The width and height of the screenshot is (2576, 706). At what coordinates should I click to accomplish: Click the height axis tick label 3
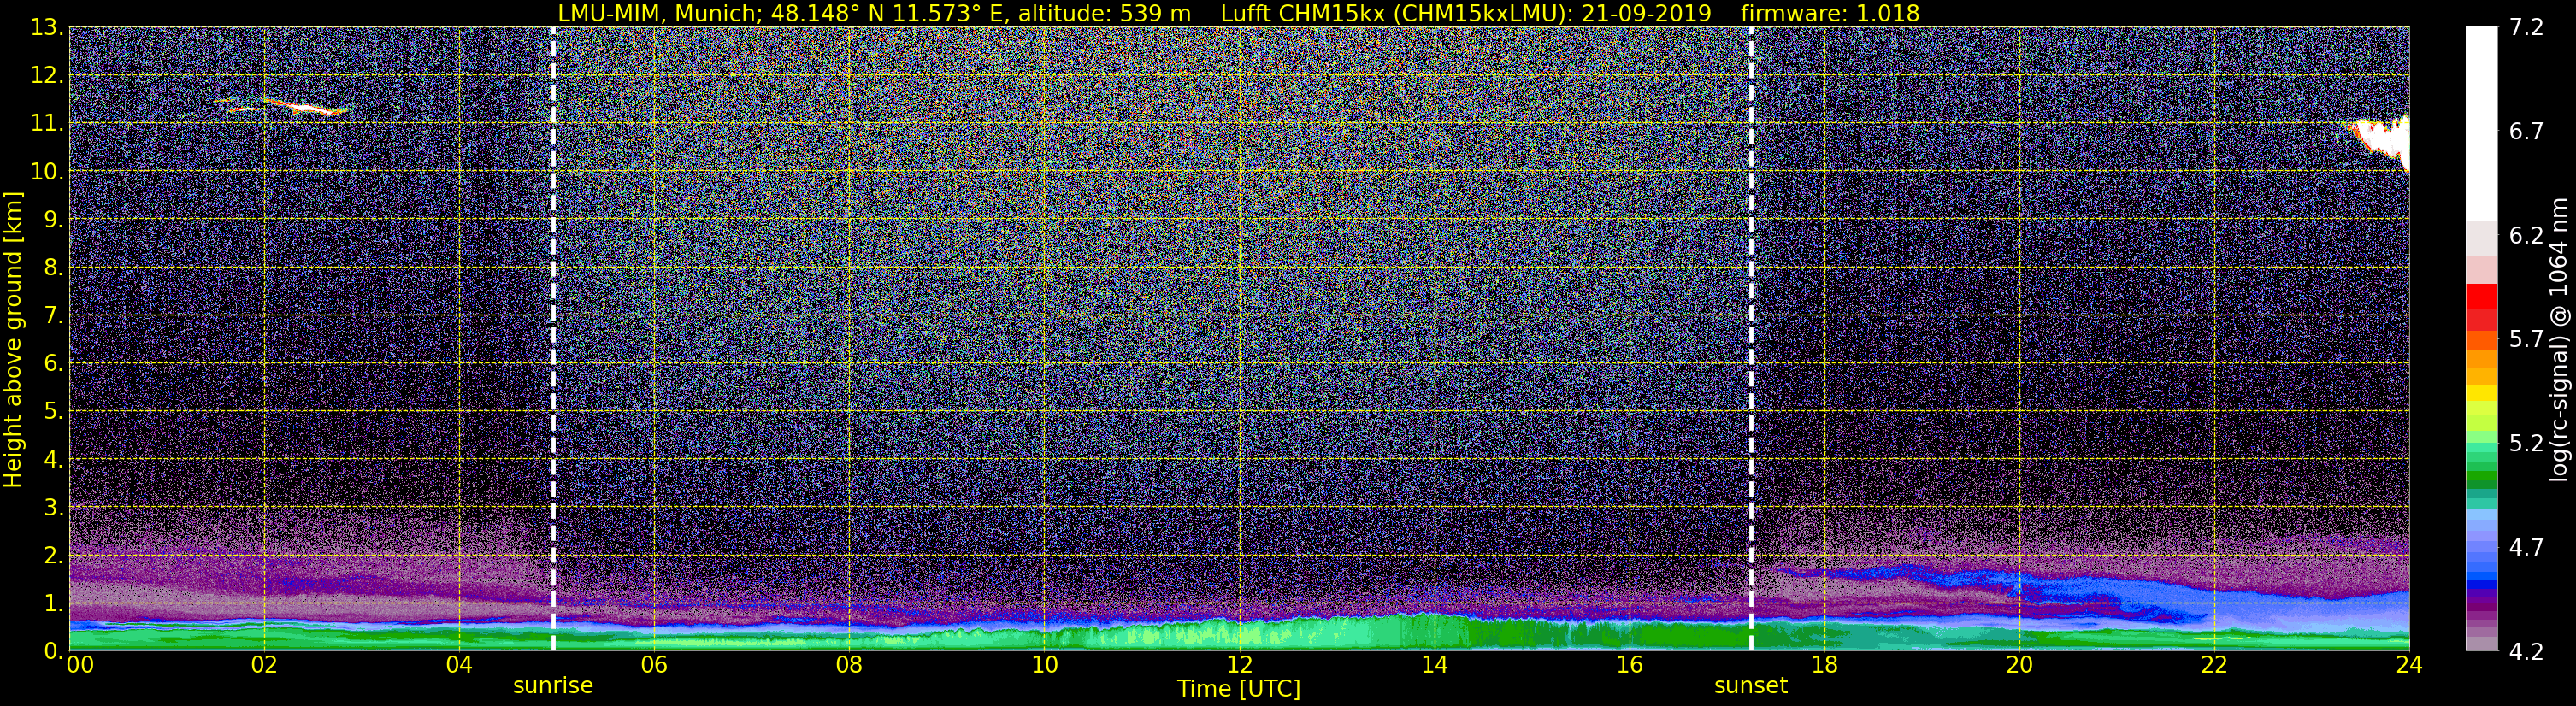pos(54,507)
